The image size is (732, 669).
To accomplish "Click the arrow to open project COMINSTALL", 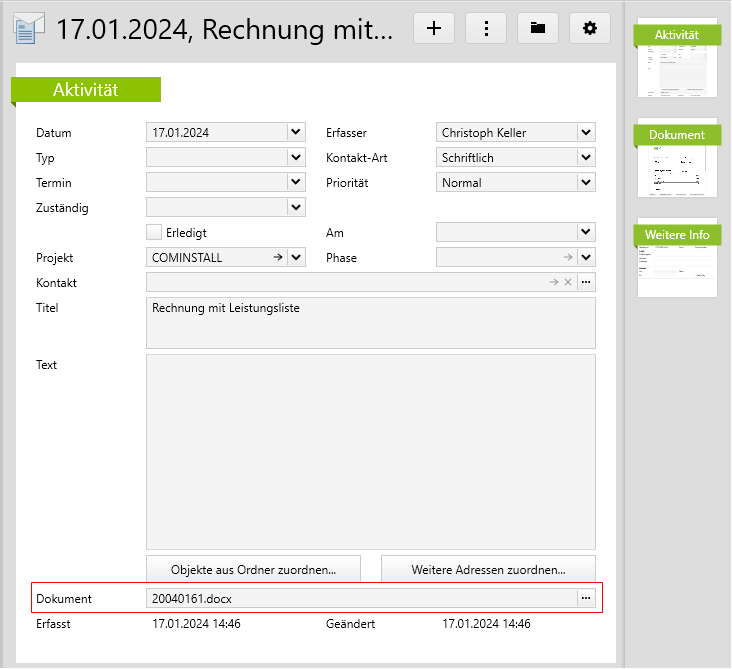I will (x=277, y=258).
